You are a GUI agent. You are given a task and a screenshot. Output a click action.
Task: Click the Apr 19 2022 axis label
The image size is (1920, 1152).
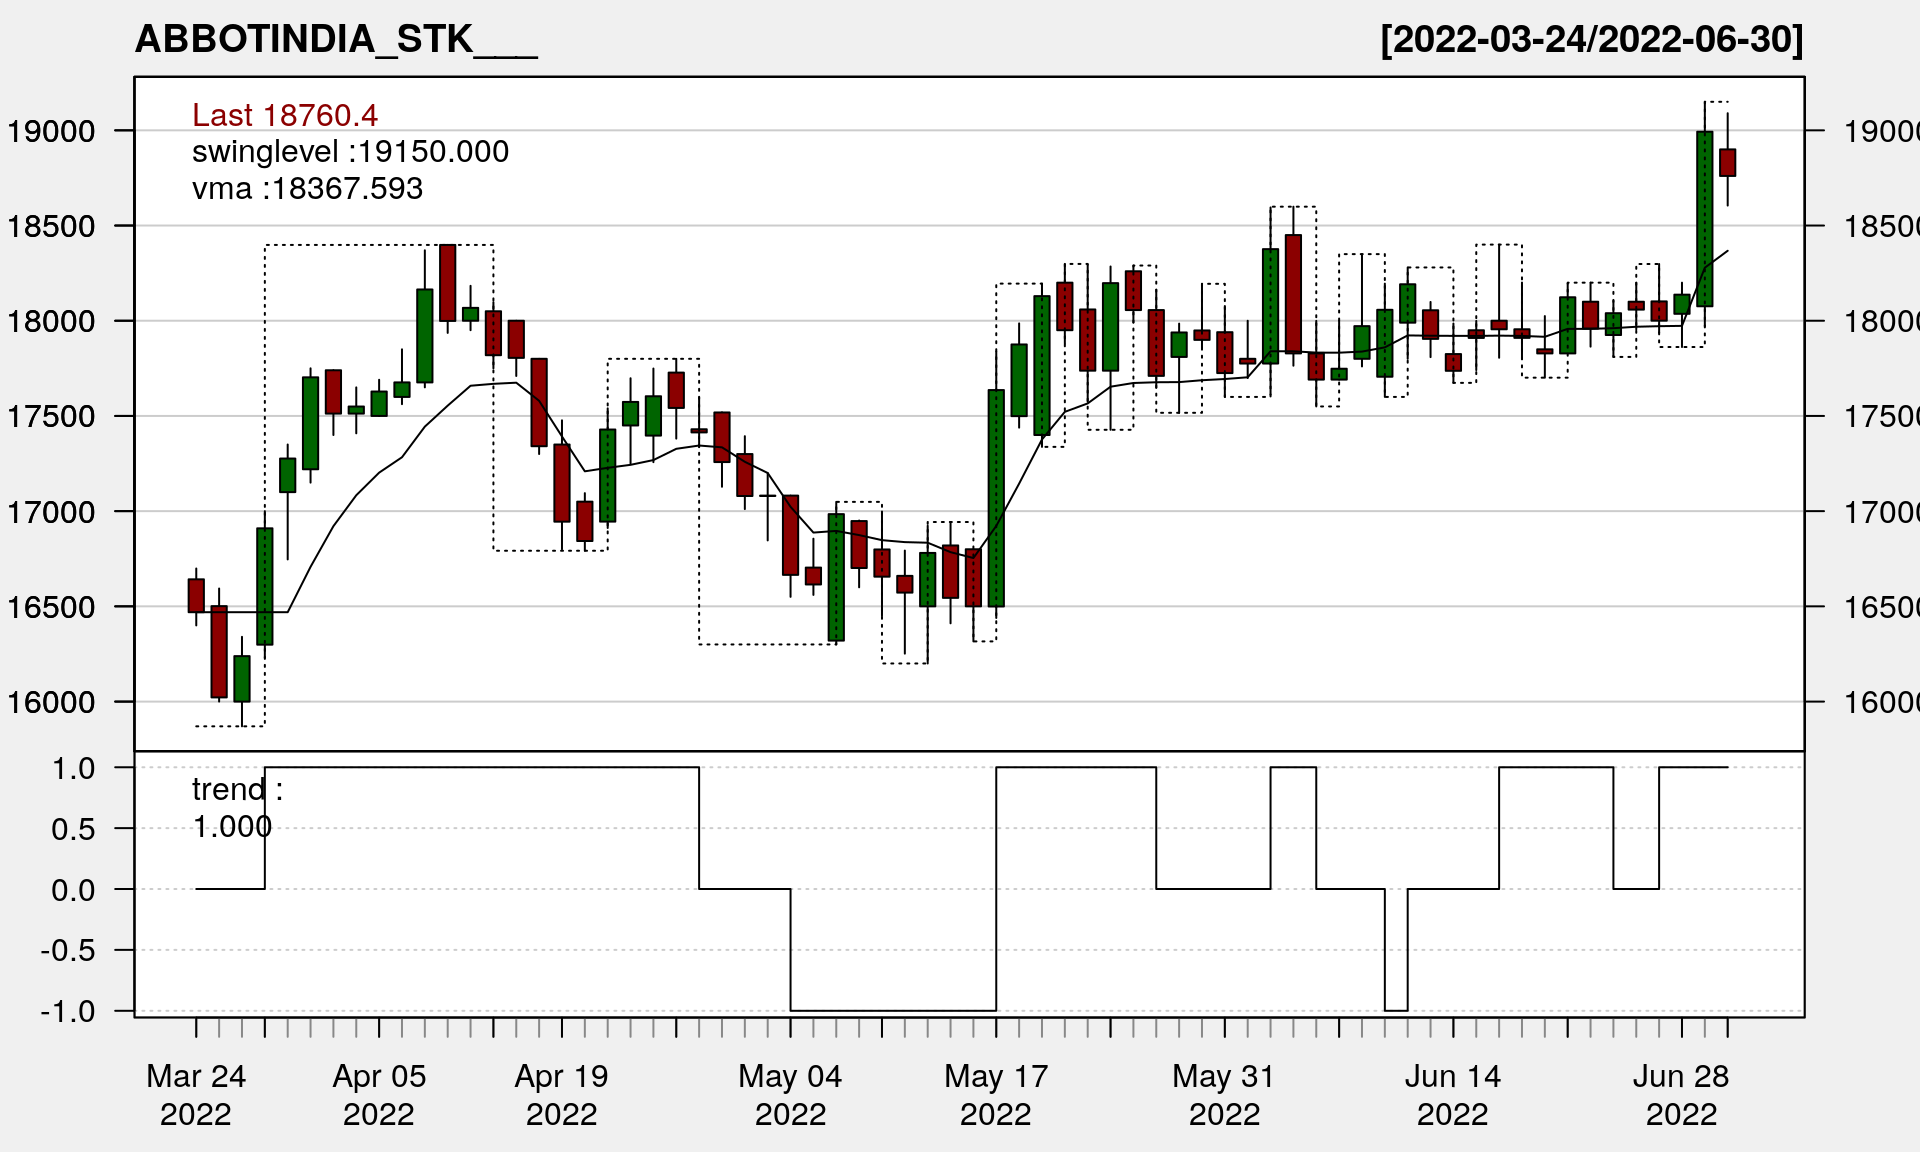click(561, 1094)
